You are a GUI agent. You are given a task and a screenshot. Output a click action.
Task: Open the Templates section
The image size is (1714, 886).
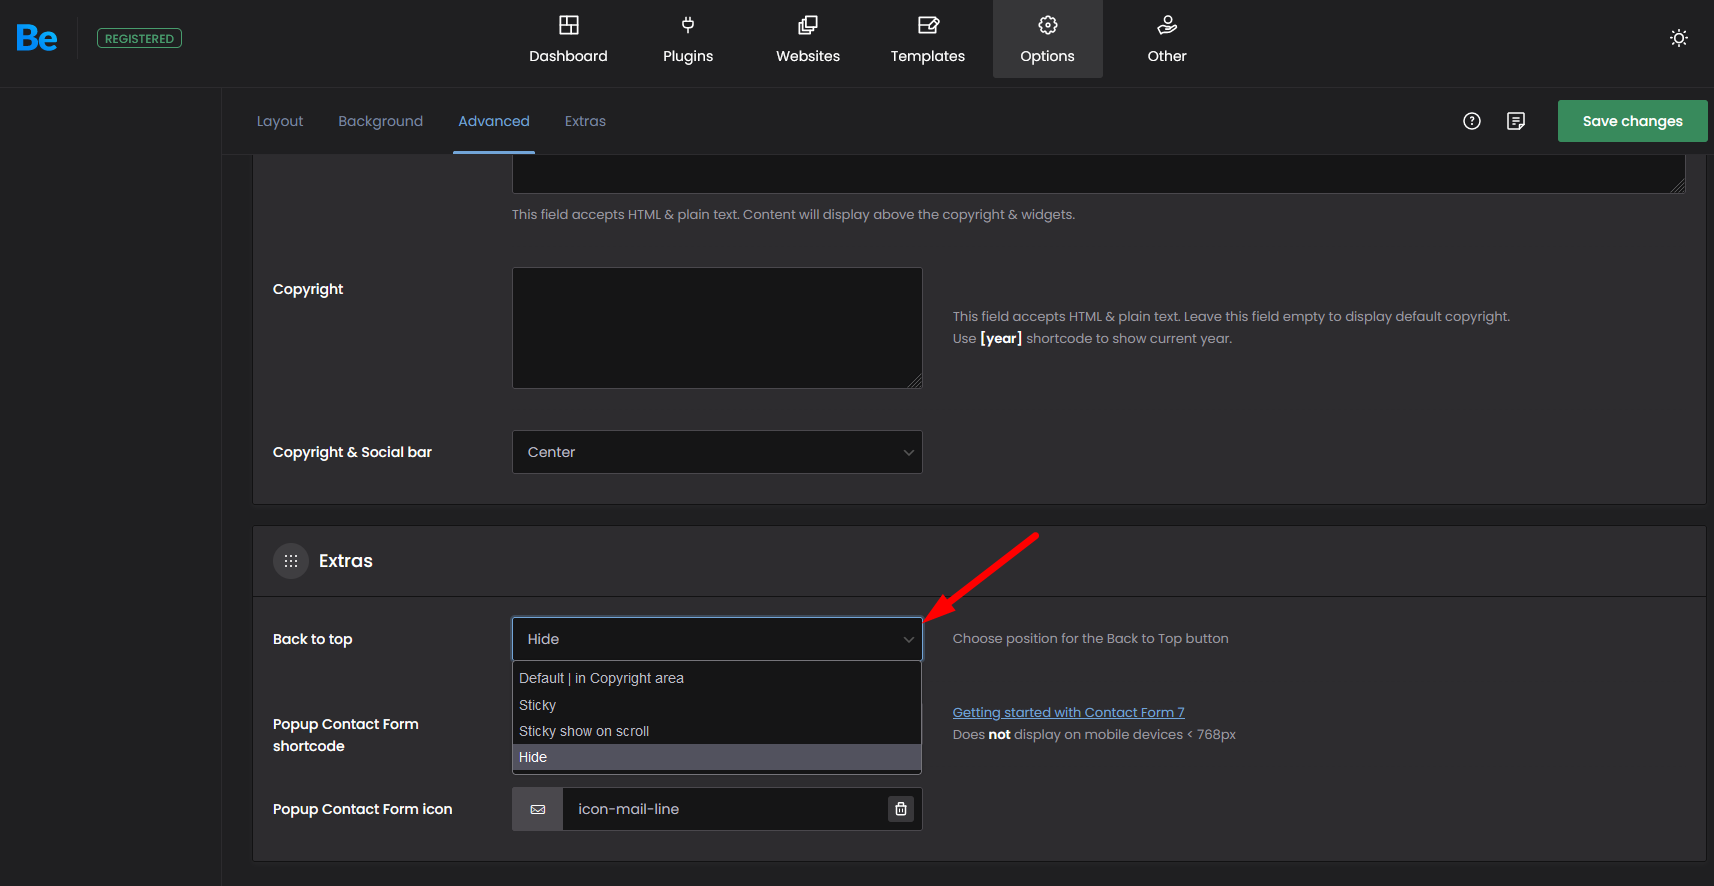[928, 39]
